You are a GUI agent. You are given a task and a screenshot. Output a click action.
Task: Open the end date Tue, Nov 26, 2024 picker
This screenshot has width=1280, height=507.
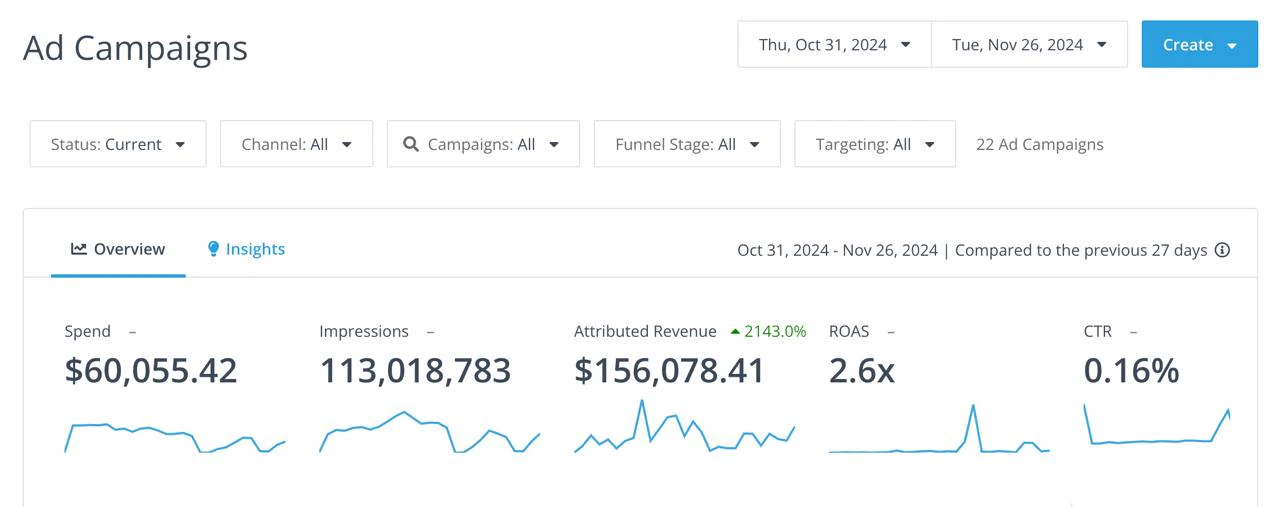[1029, 45]
